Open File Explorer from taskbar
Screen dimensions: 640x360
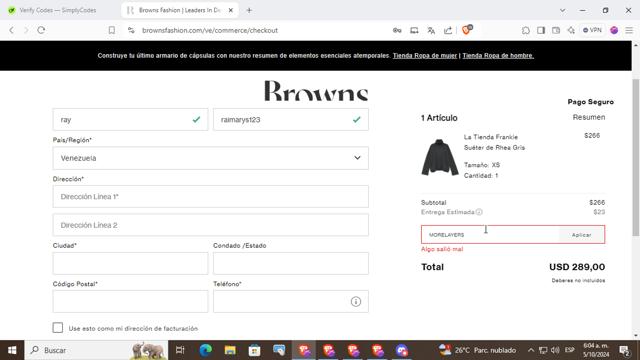point(230,350)
